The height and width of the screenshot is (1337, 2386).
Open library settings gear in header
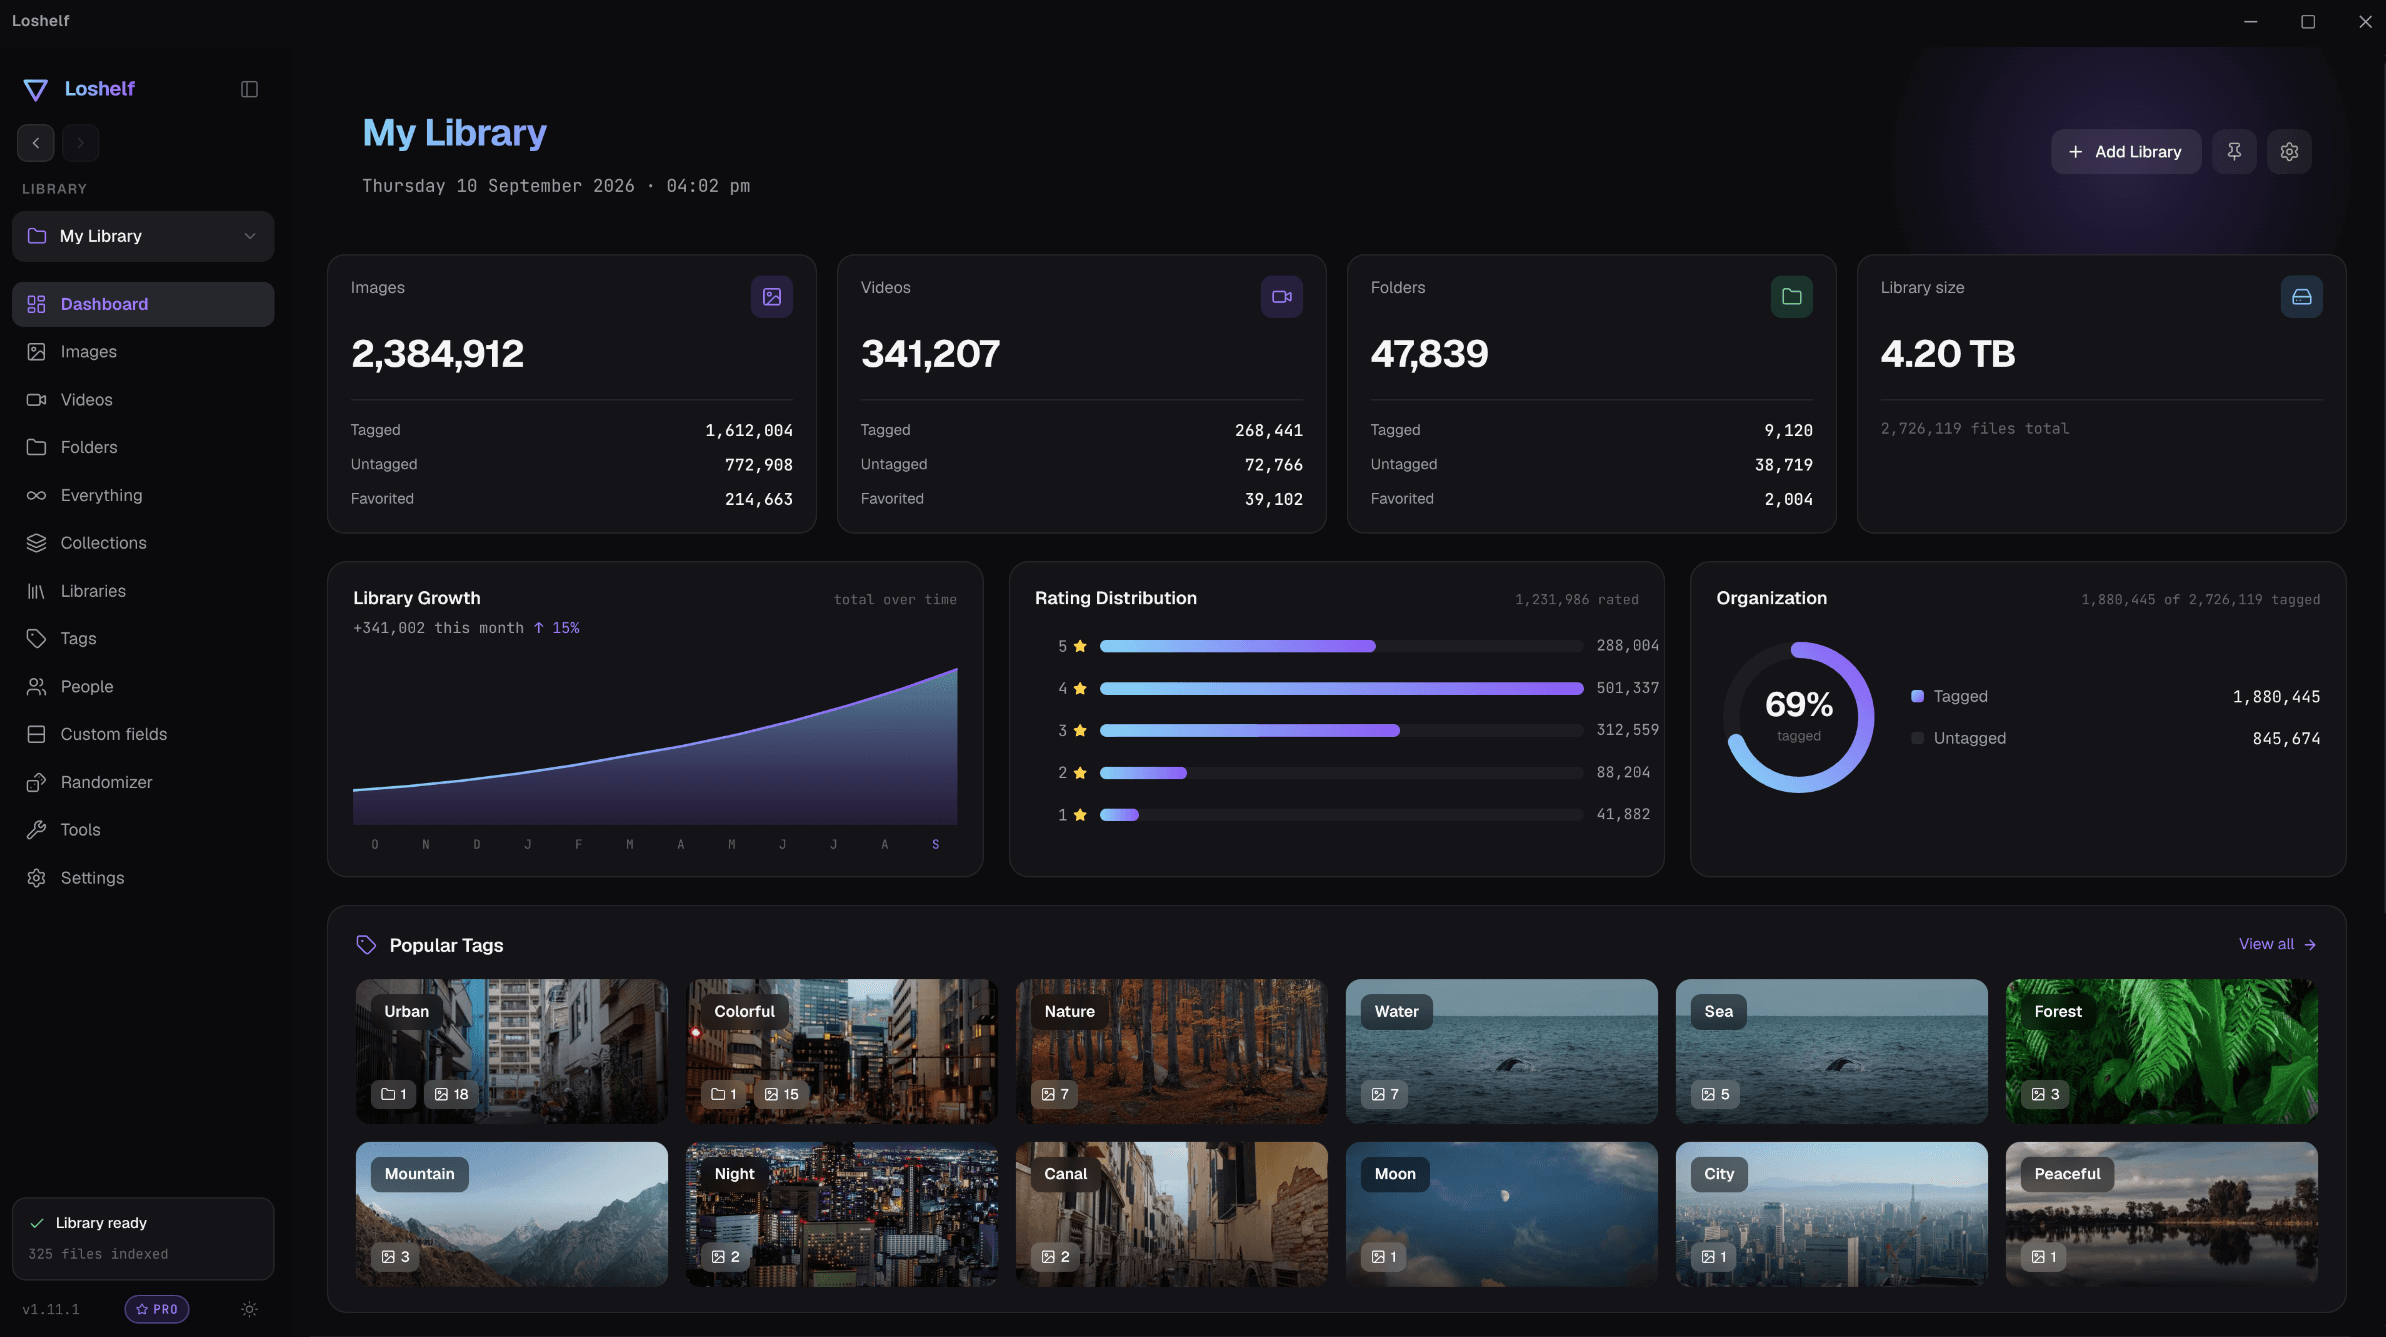click(2289, 151)
